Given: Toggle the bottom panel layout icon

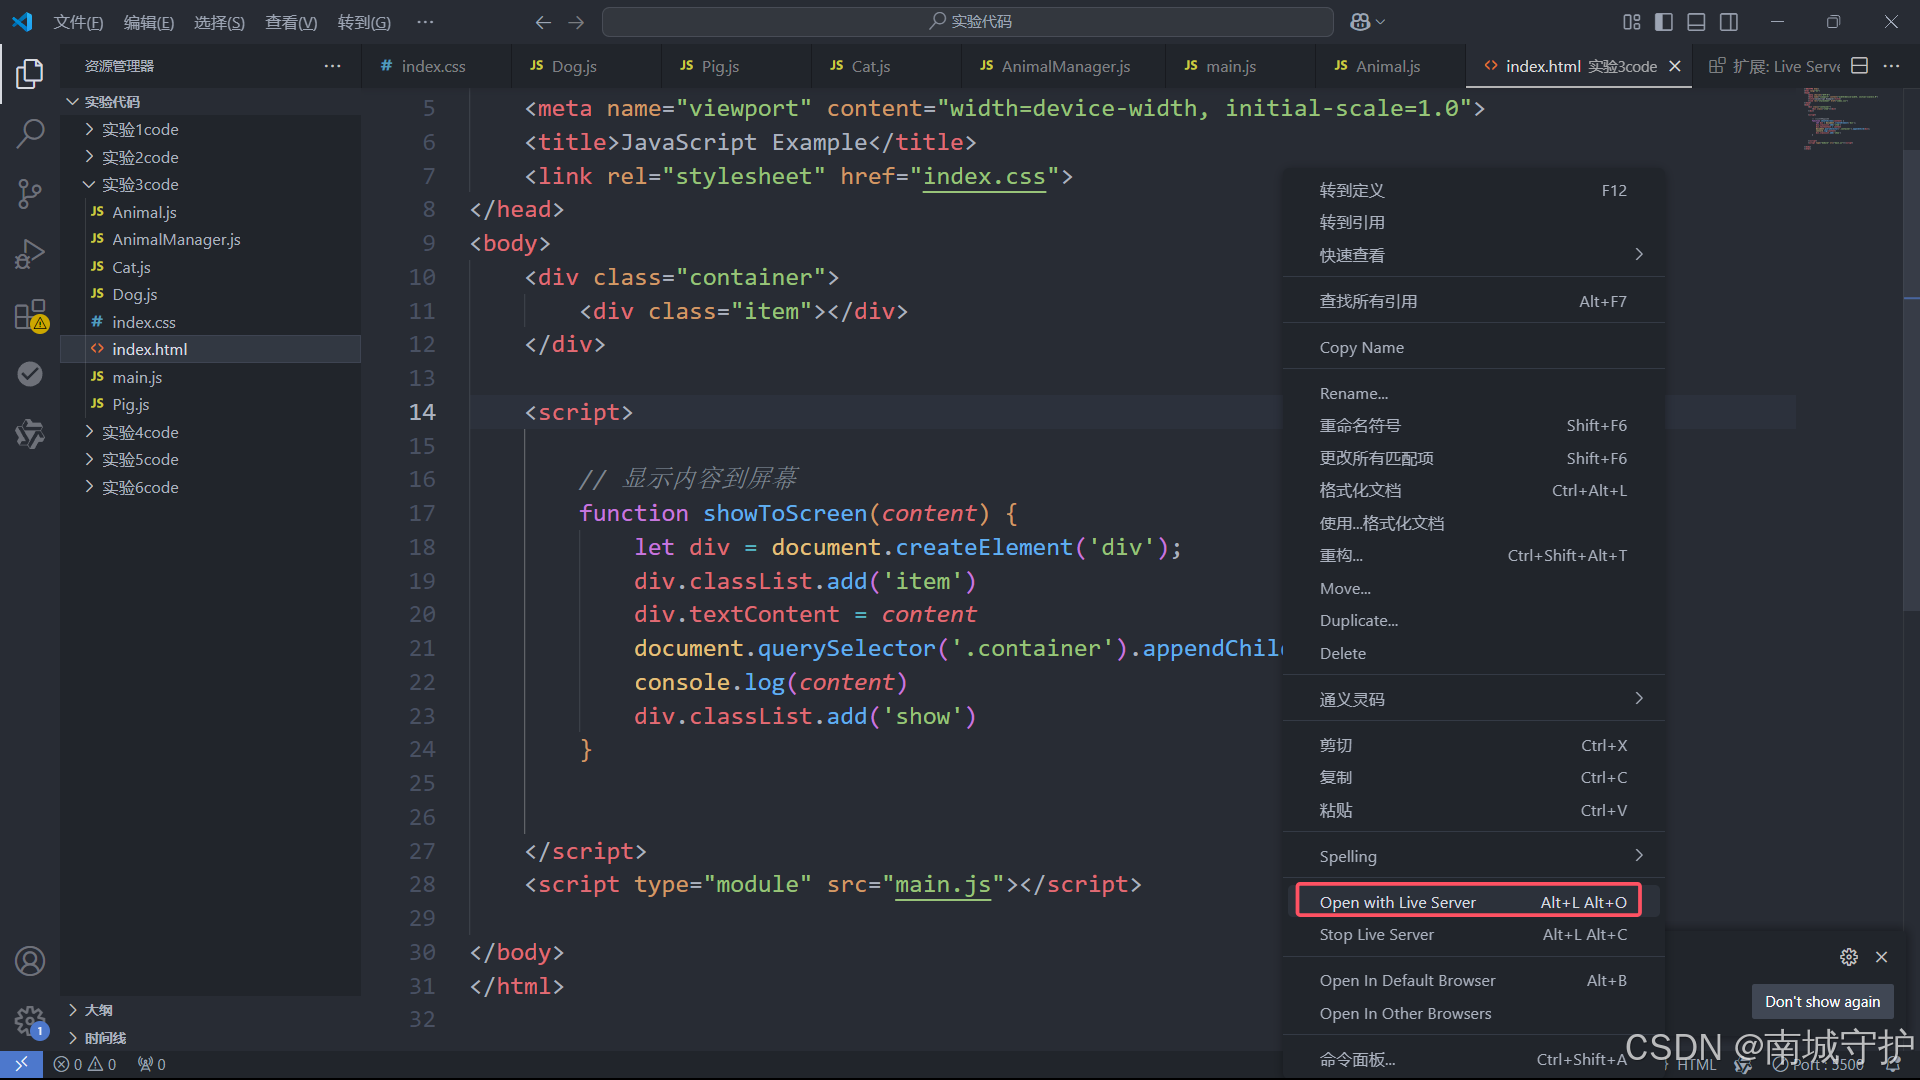Looking at the screenshot, I should [1696, 22].
